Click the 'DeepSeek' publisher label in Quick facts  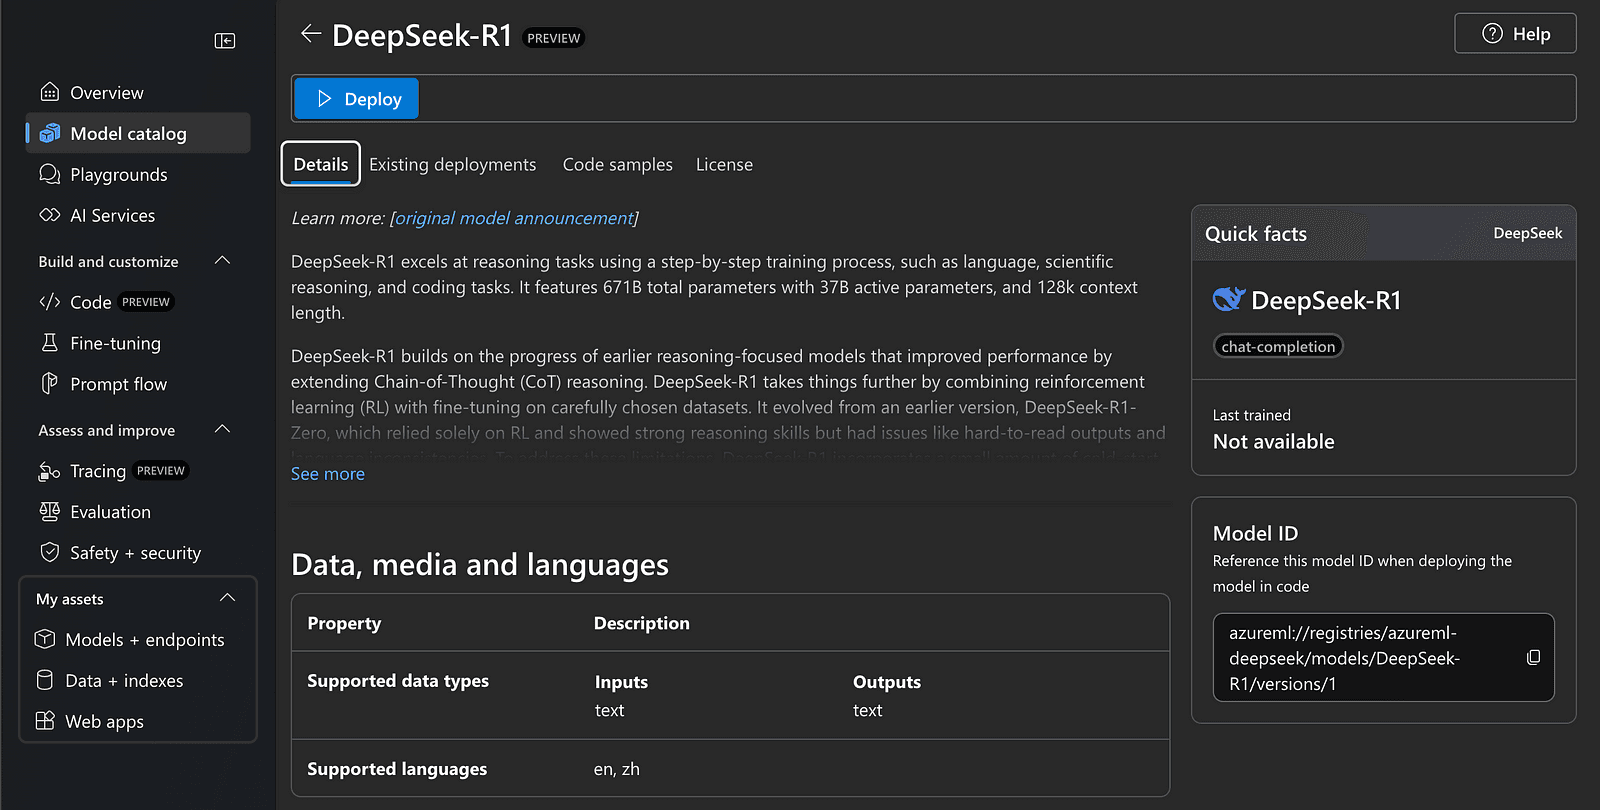[x=1528, y=233]
